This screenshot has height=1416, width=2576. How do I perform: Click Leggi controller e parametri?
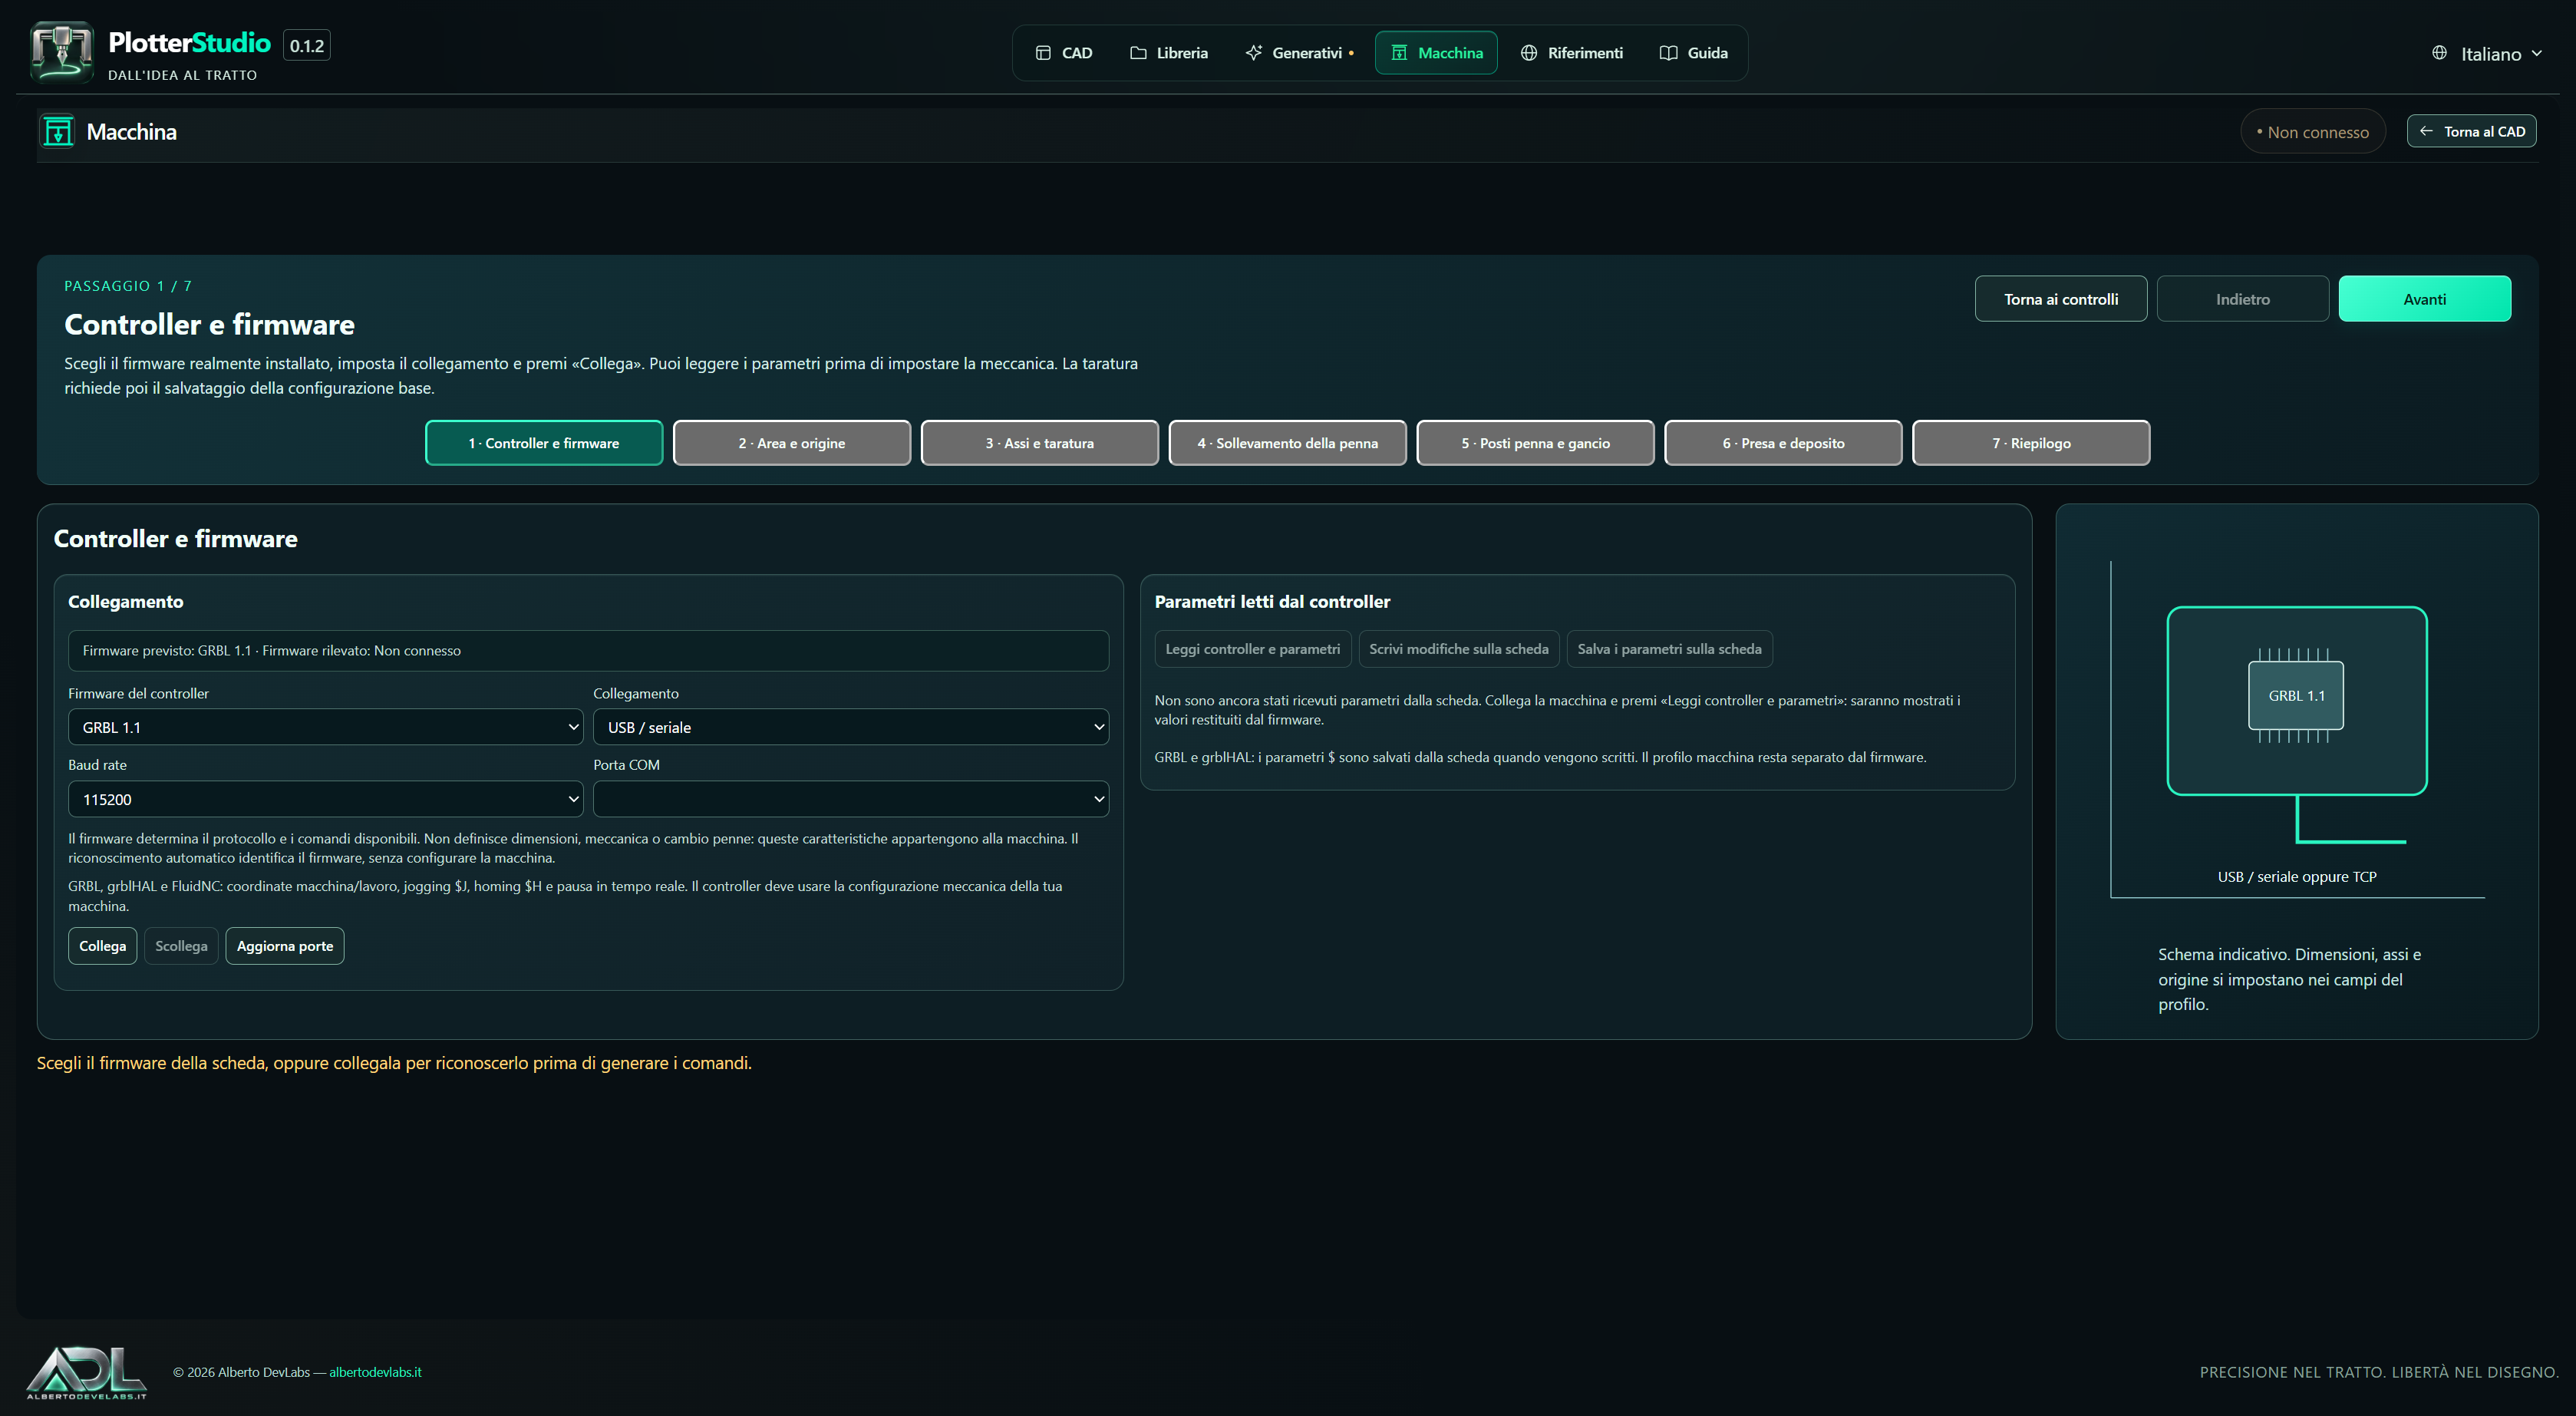click(x=1253, y=649)
